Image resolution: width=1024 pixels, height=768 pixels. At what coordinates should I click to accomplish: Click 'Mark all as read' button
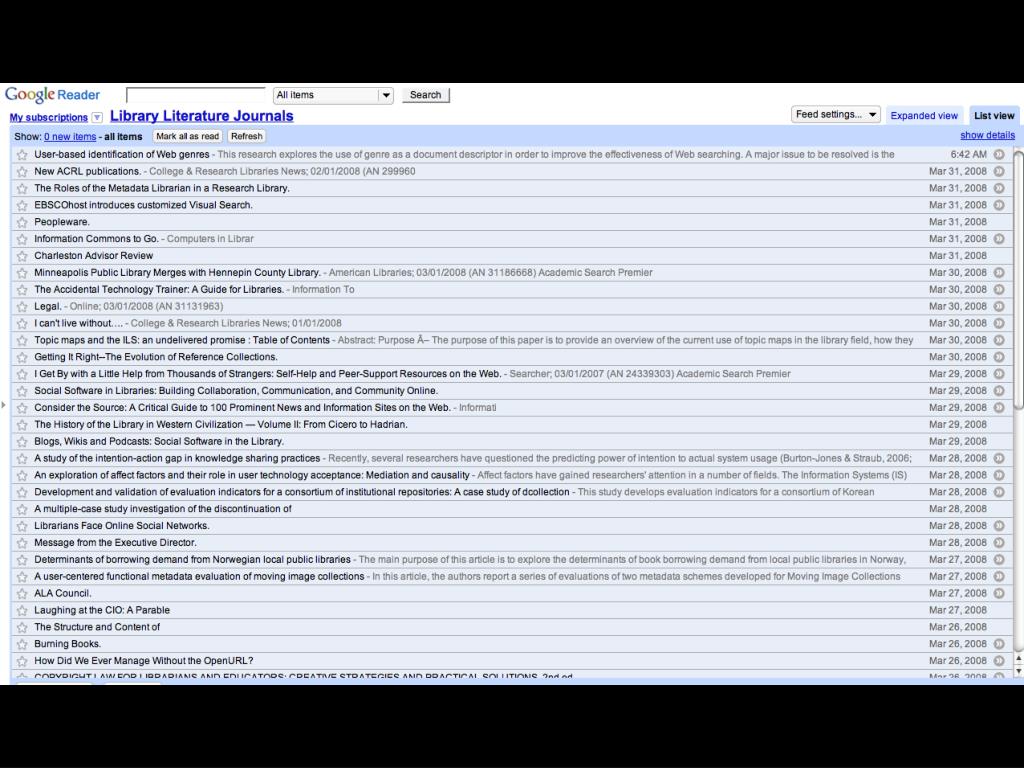point(187,136)
